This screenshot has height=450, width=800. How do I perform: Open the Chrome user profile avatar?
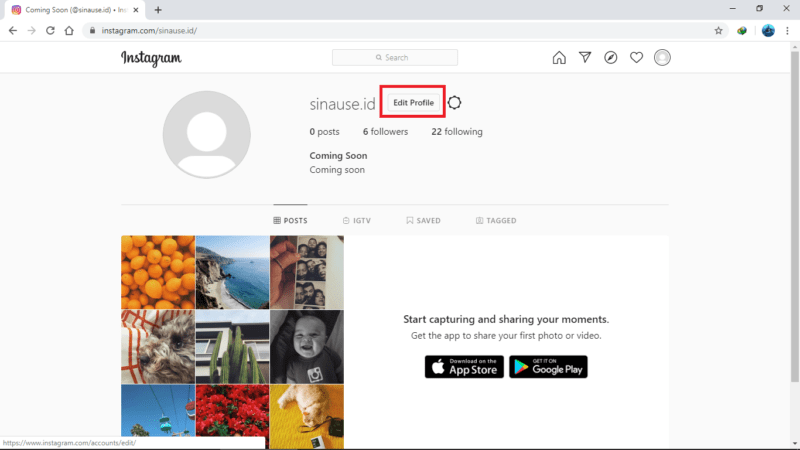[x=768, y=31]
